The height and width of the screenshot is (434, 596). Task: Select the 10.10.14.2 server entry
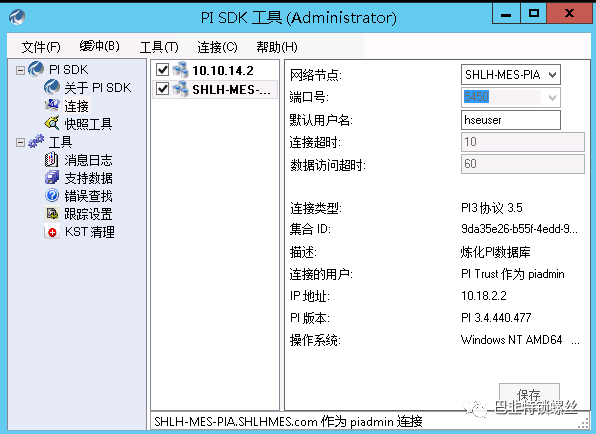[223, 70]
